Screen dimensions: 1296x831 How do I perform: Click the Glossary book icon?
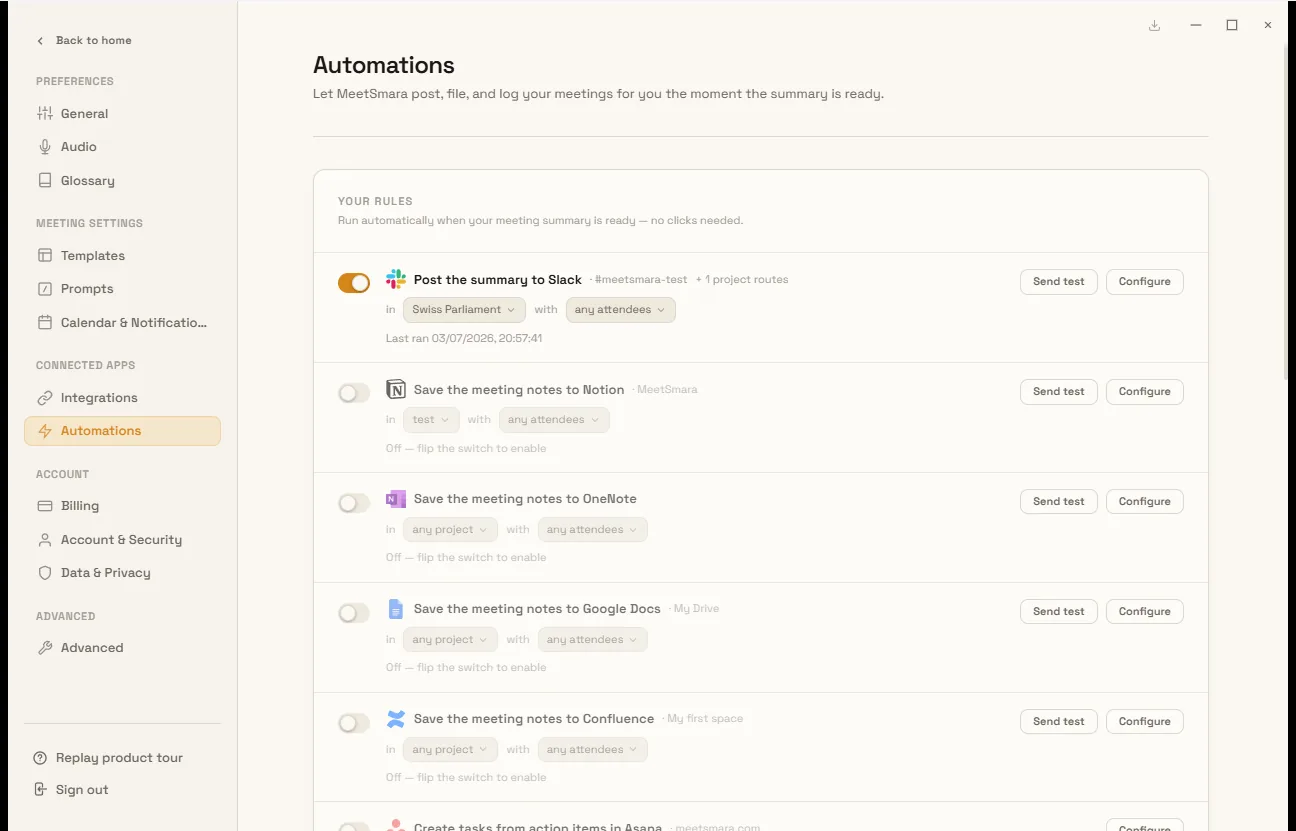pyautogui.click(x=45, y=181)
